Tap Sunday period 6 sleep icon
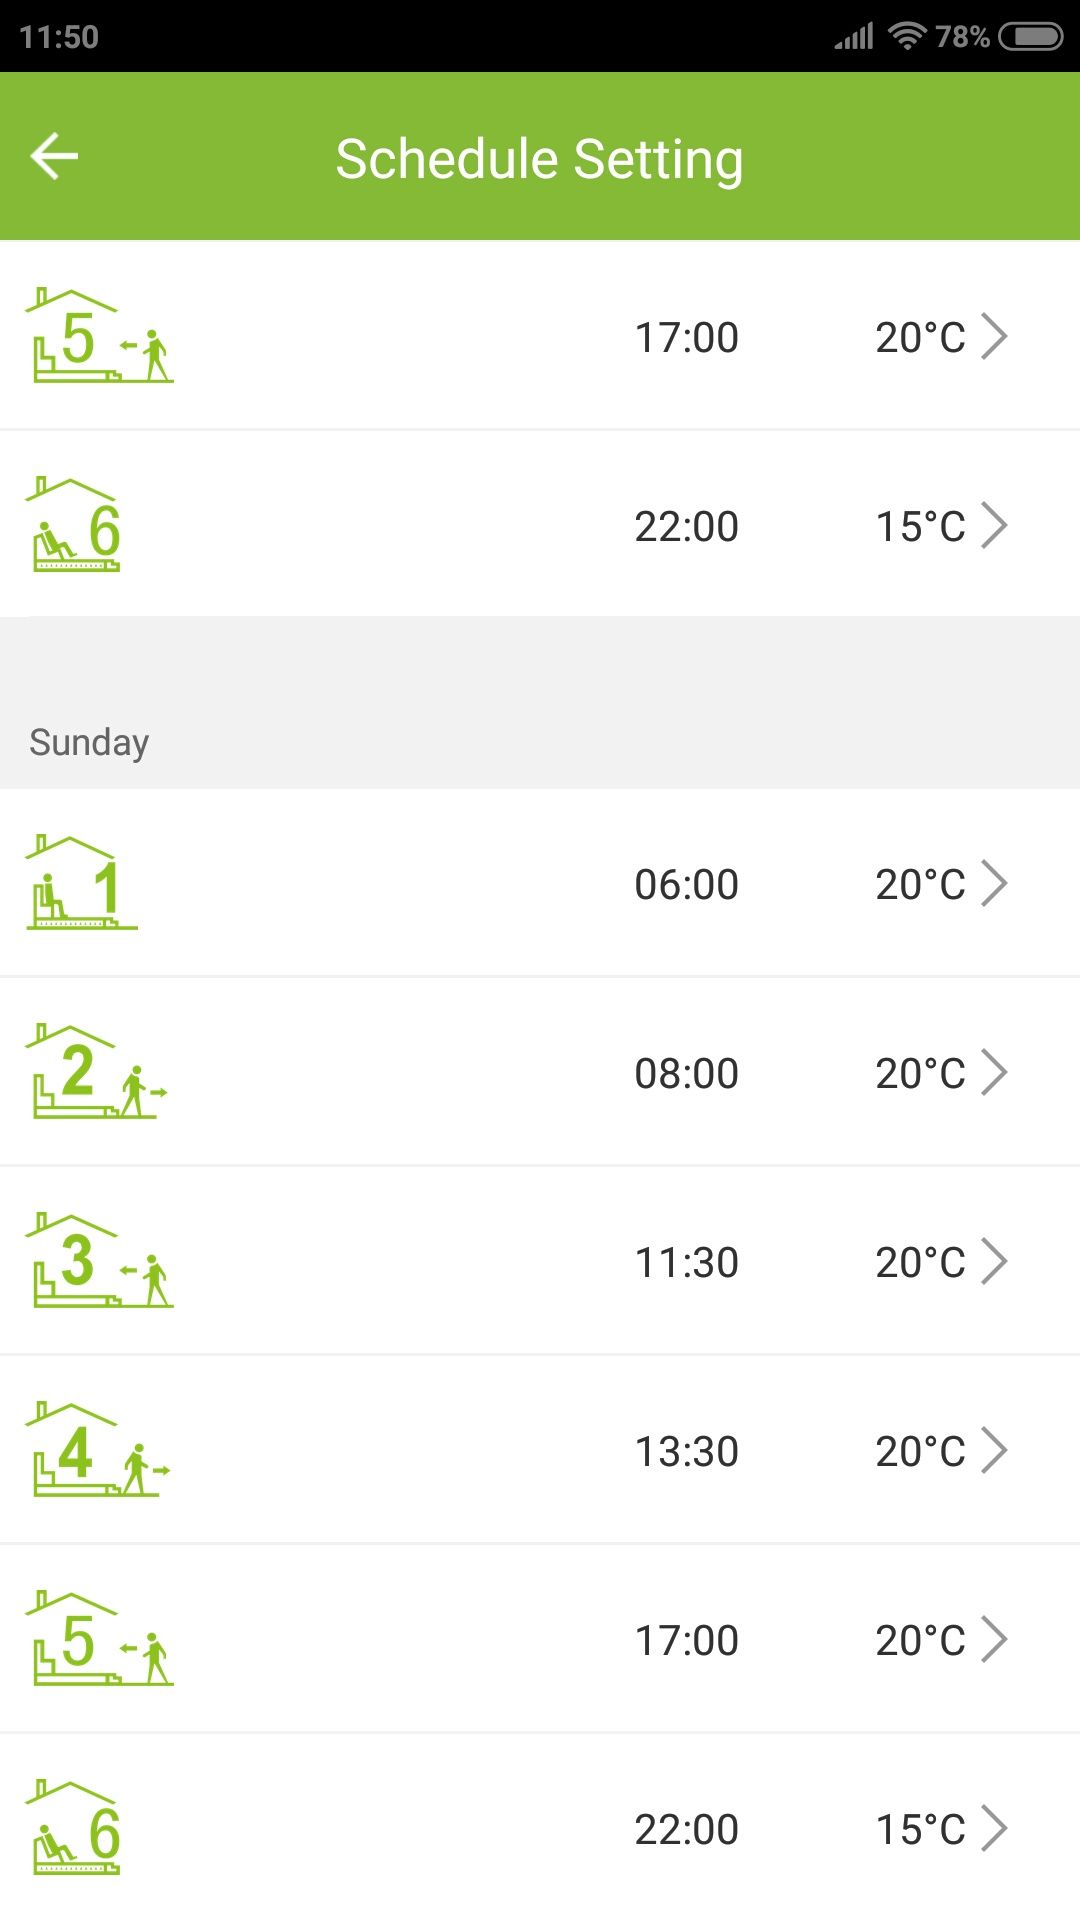The height and width of the screenshot is (1920, 1080). point(73,1827)
